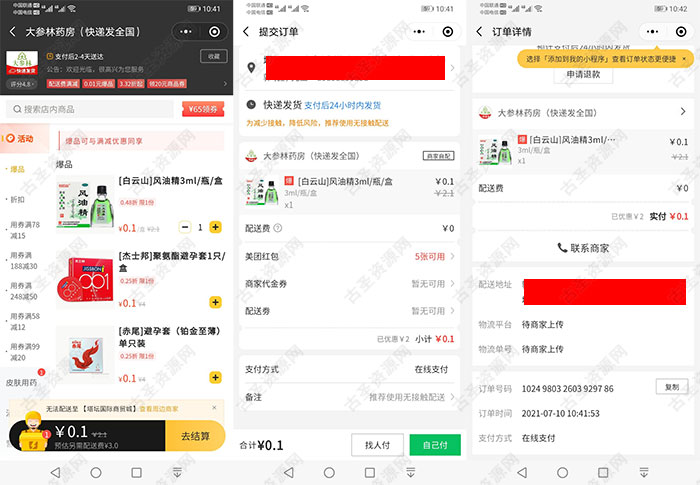Tap the 配送费 question mark help icon
Viewport: 700px width, 485px height.
point(278,228)
